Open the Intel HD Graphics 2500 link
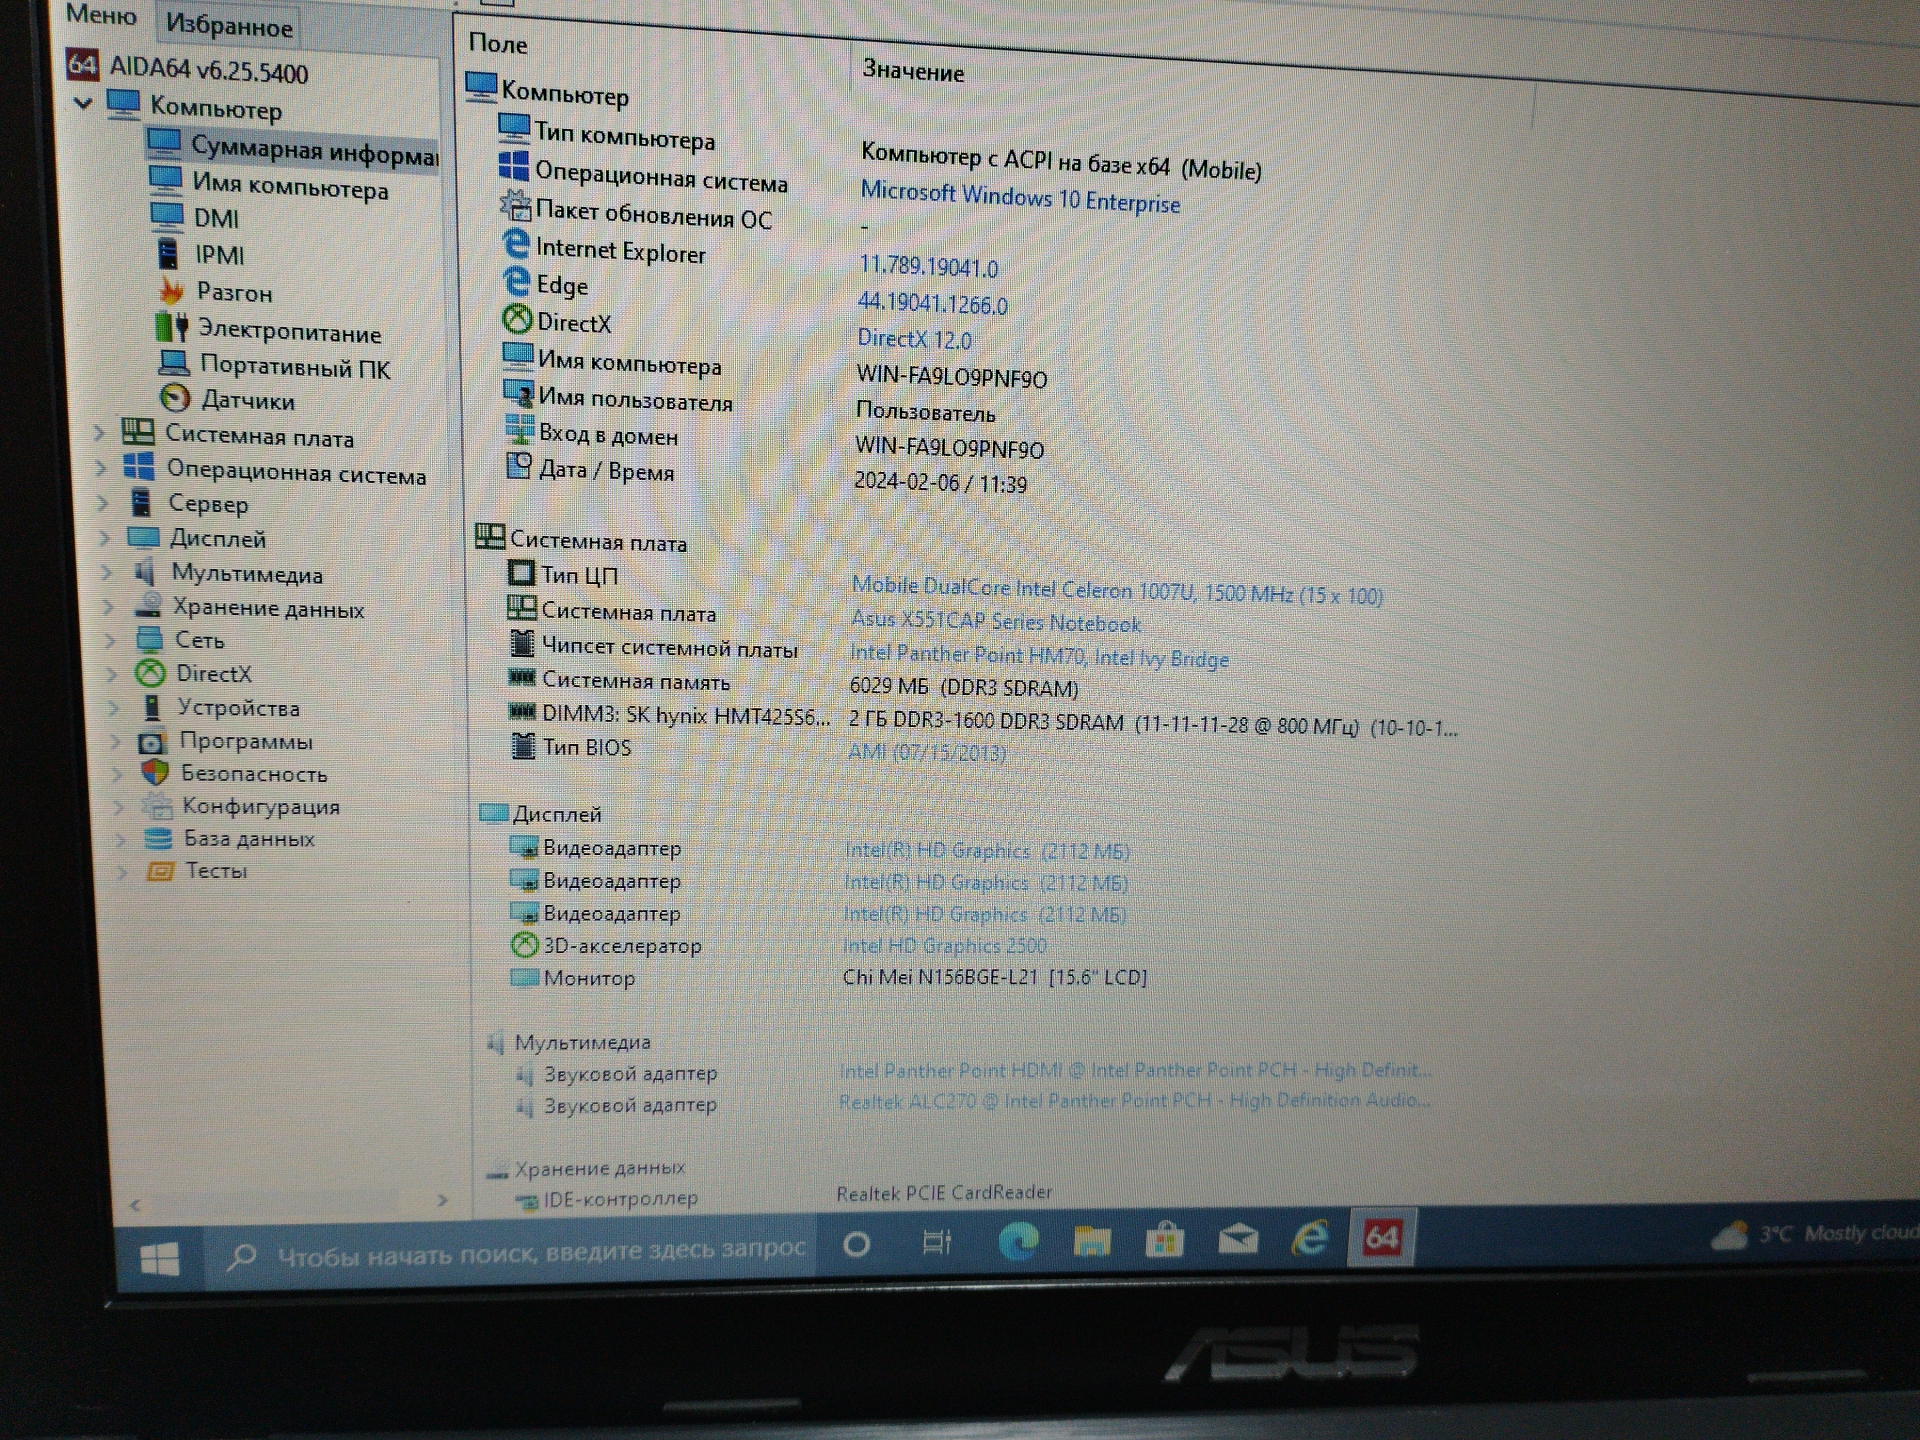 tap(945, 945)
